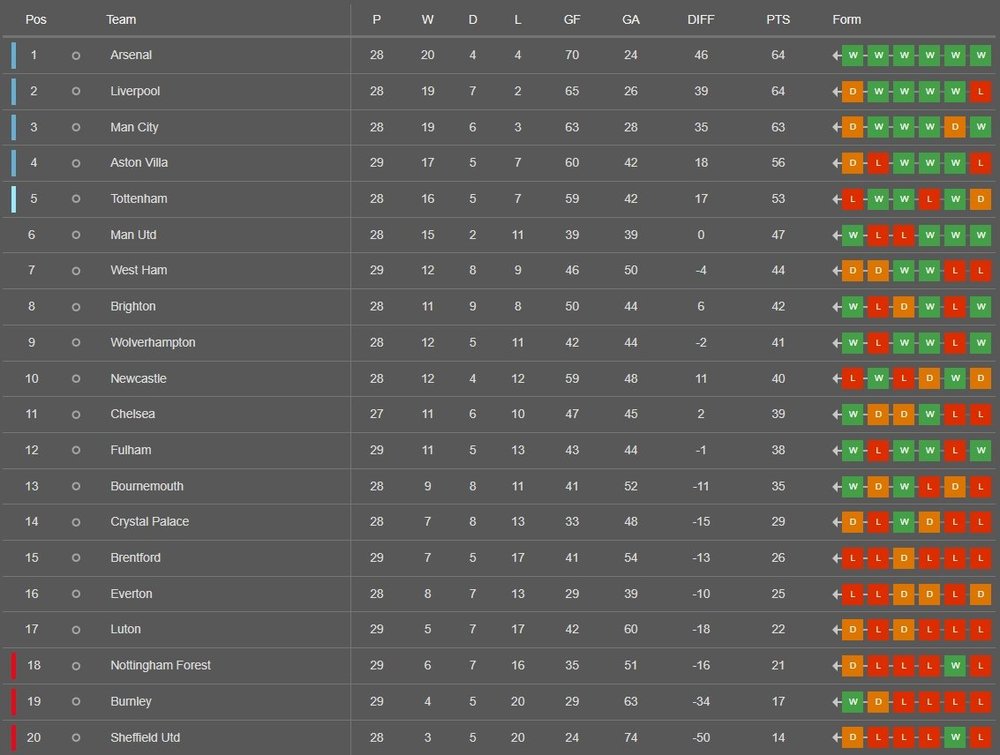Open the Nottingham Forest team link
Viewport: 1000px width, 755px height.
[160, 666]
